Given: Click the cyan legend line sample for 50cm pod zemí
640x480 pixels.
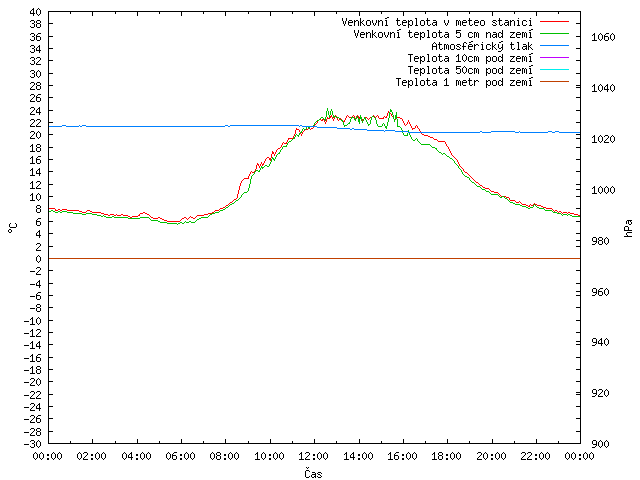Looking at the screenshot, I should [554, 70].
